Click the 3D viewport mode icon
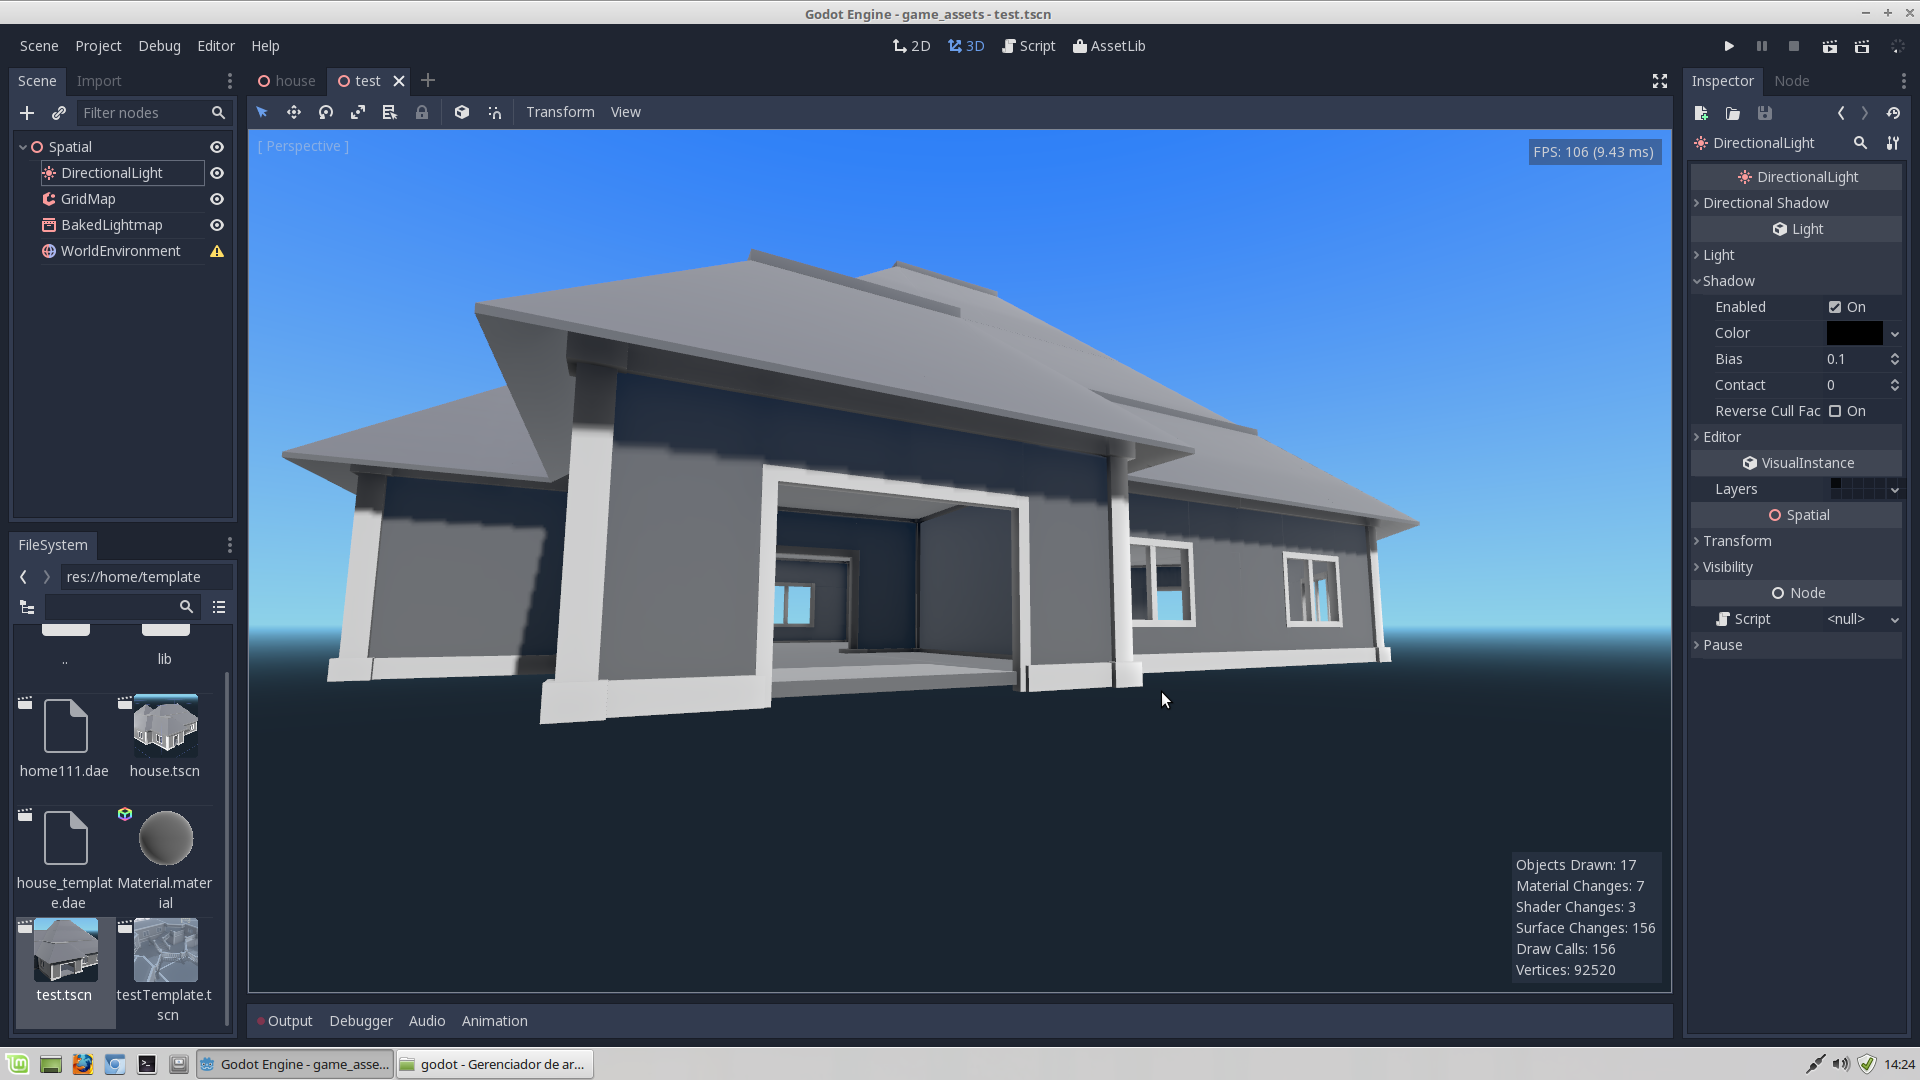Image resolution: width=1920 pixels, height=1080 pixels. click(965, 45)
